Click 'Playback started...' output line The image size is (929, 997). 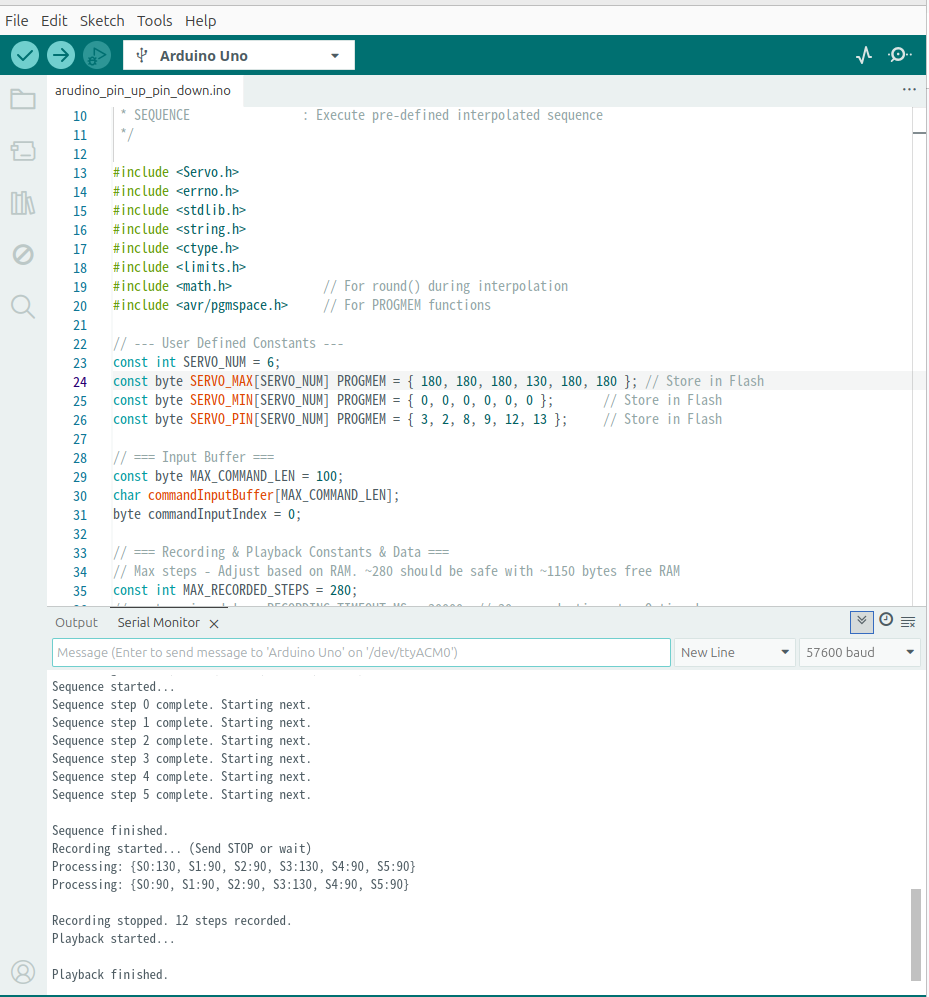tap(113, 939)
